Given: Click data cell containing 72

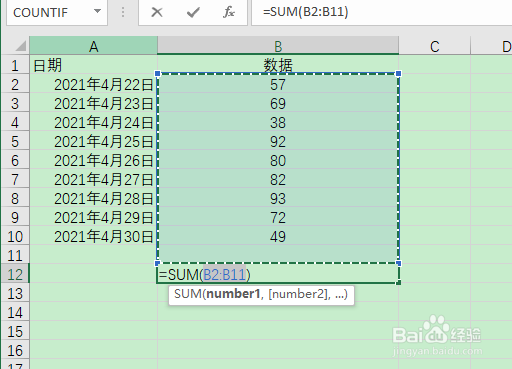Looking at the screenshot, I should [x=278, y=217].
